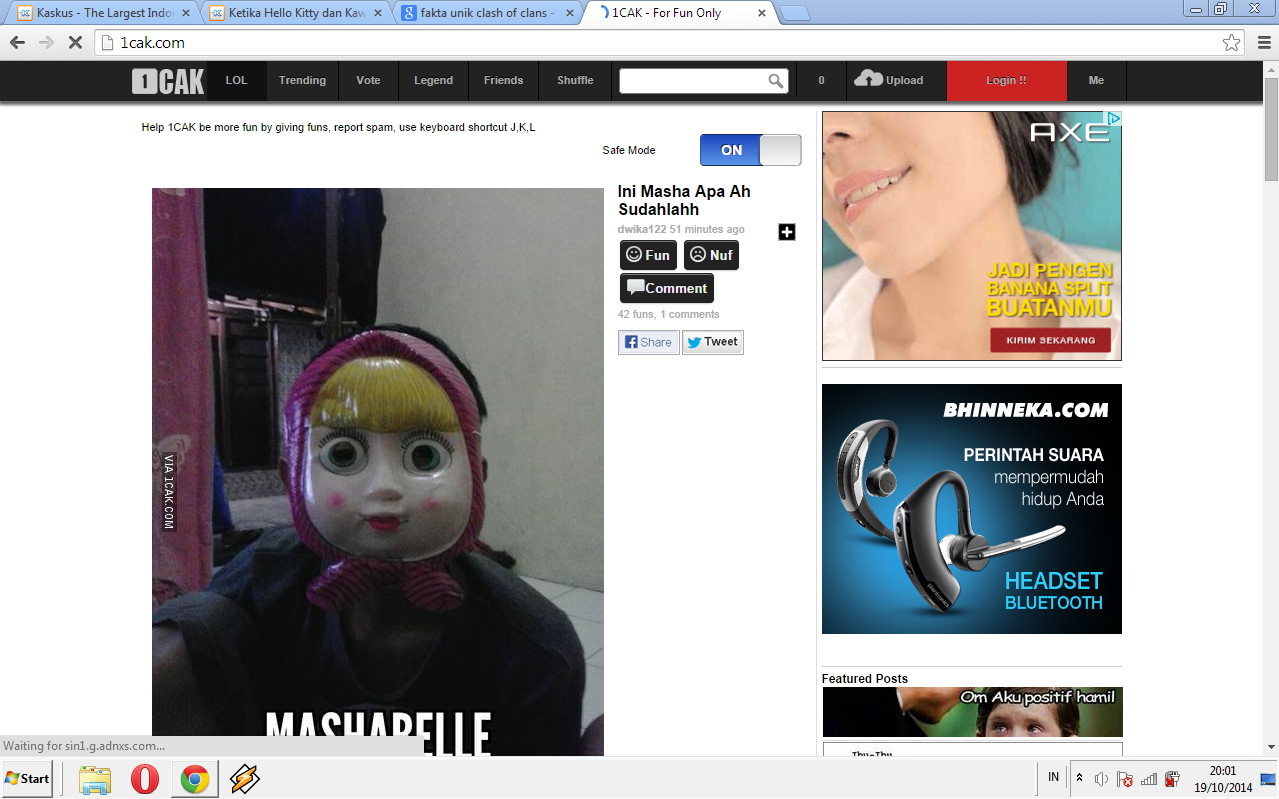Image resolution: width=1279 pixels, height=799 pixels.
Task: Click the AdChoices icon on the AXE ad
Action: click(1114, 118)
